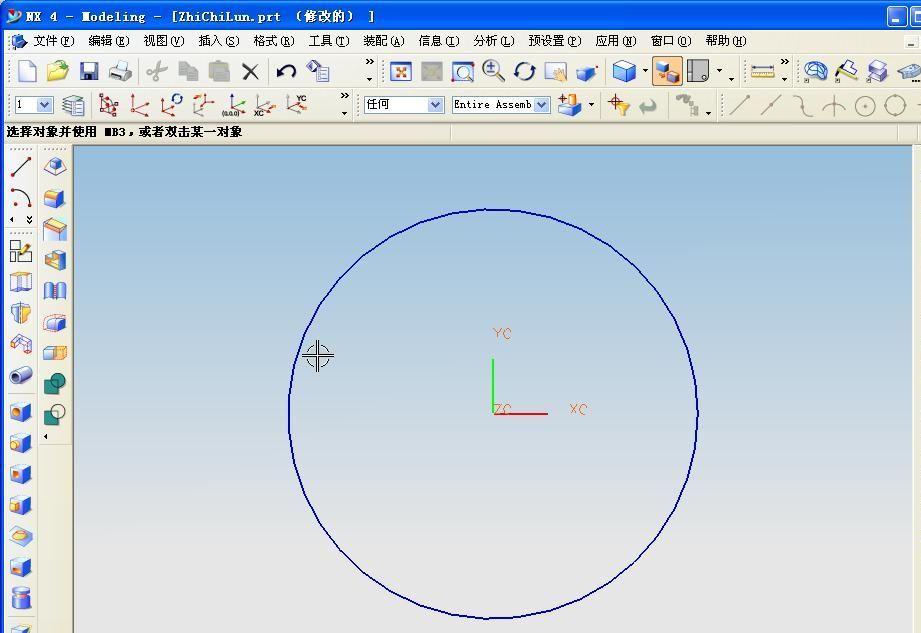Select the Rotate view tool
Image resolution: width=921 pixels, height=633 pixels.
[525, 71]
